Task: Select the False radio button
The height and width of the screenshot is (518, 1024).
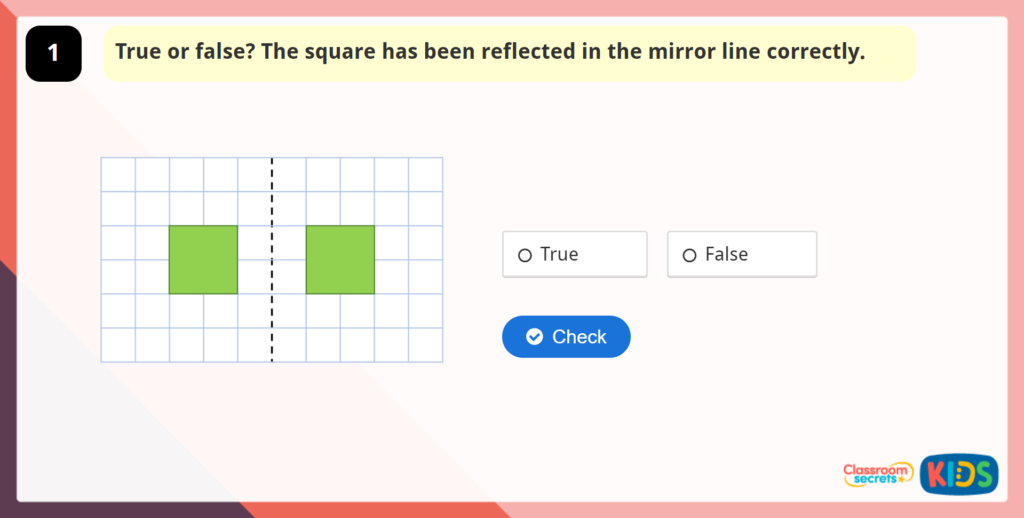Action: (689, 256)
